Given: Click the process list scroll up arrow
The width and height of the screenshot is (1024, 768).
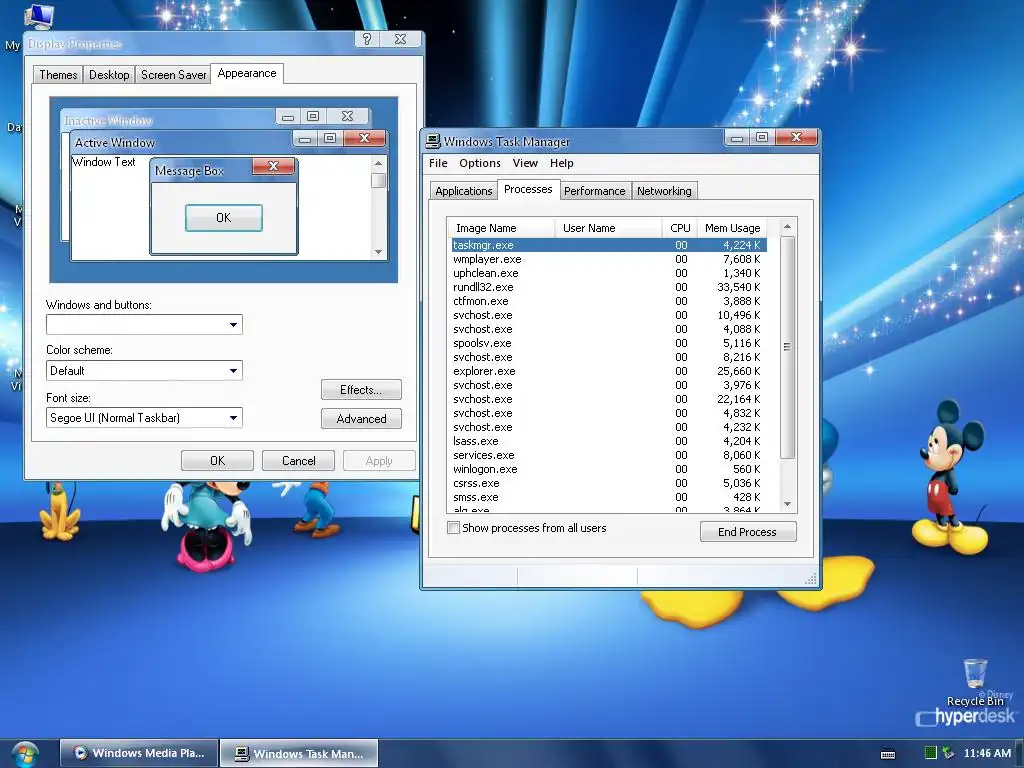Looking at the screenshot, I should click(x=788, y=227).
